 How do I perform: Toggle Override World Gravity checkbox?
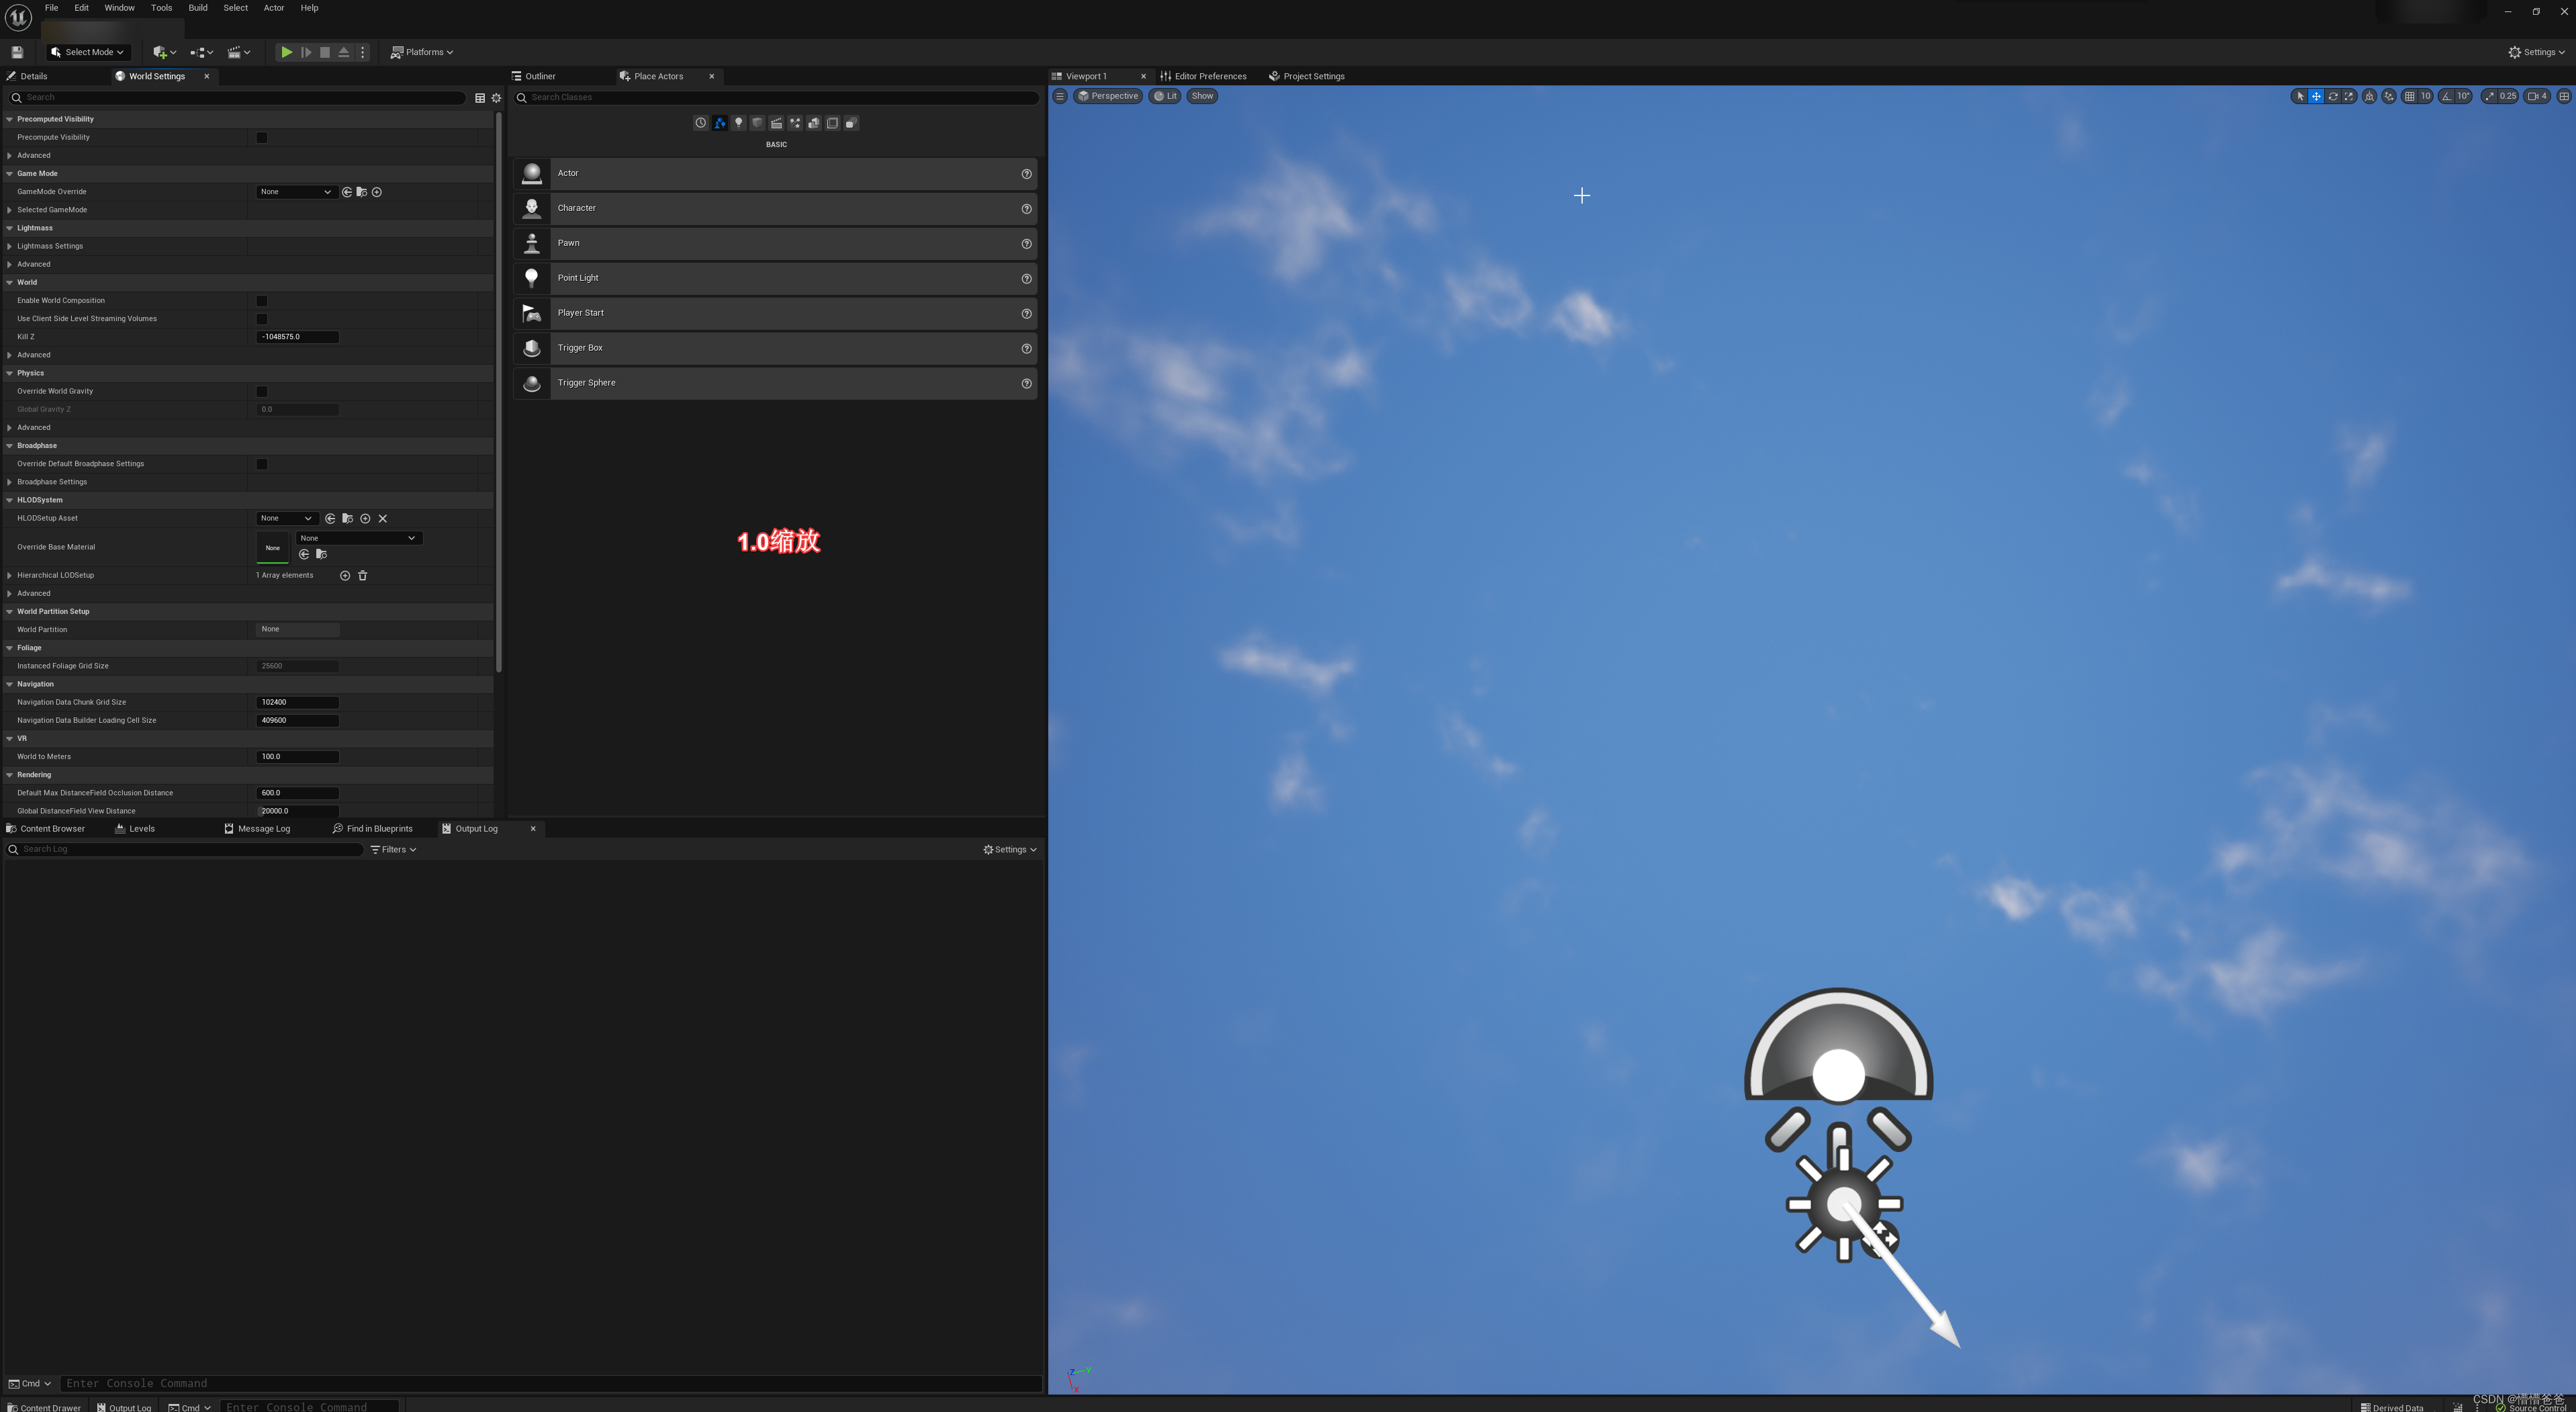click(x=262, y=391)
